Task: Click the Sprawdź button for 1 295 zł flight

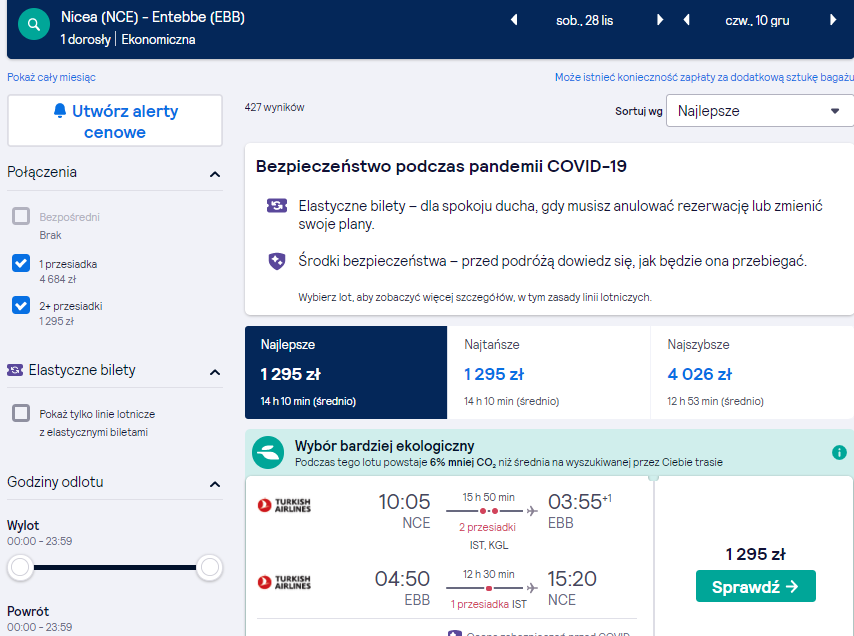Action: 755,586
